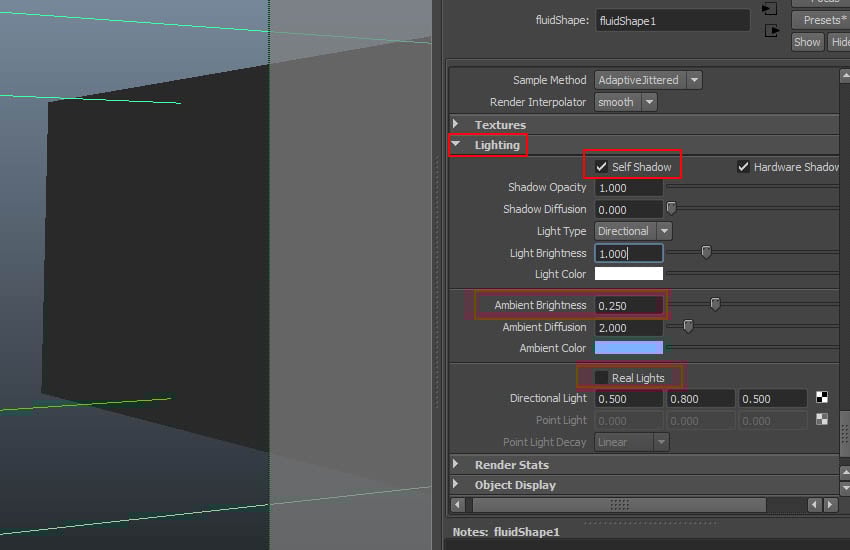Expand the Render Stats section
This screenshot has height=550, width=850.
[x=456, y=464]
